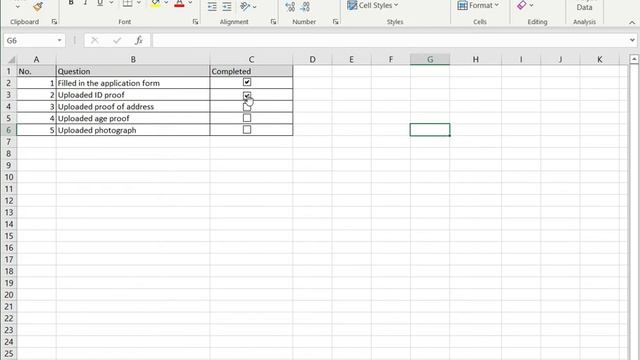Click the 'Uploaded age proof' cell

coord(133,118)
